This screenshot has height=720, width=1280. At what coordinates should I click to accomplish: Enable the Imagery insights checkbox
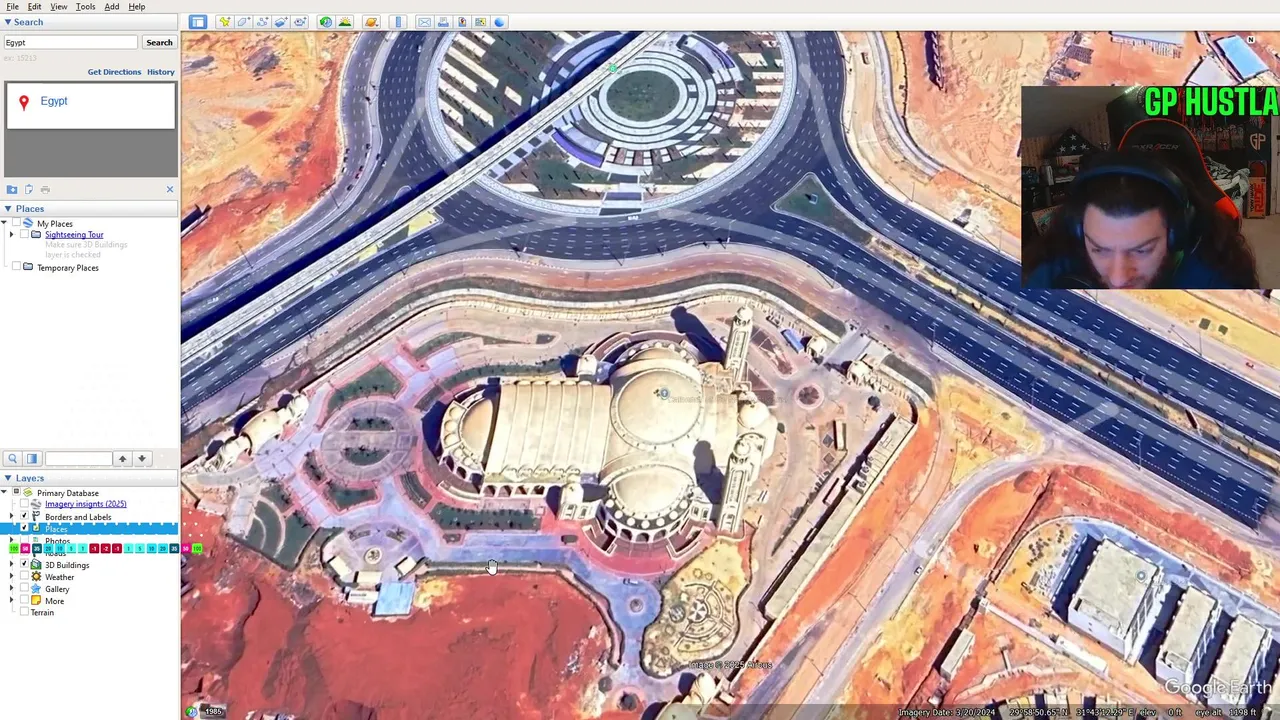click(x=24, y=503)
